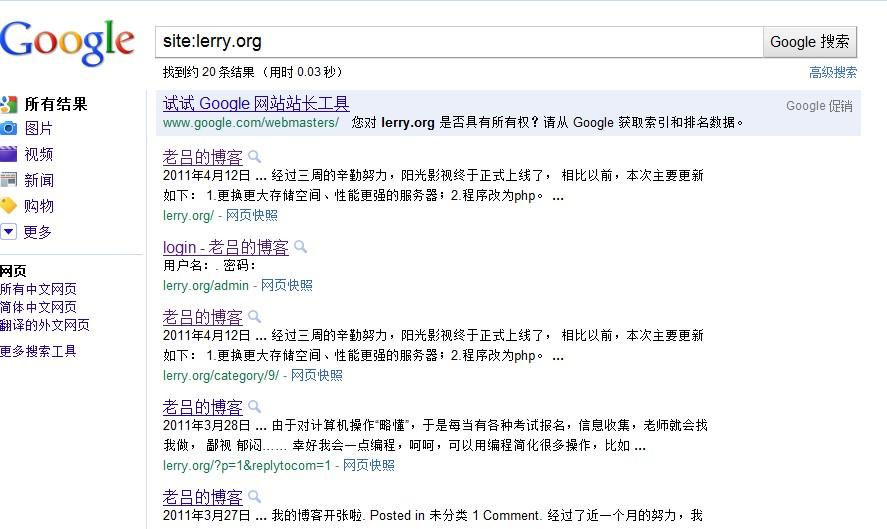Click the search box with site:lerry.org
Viewport: 887px width, 529px height.
[x=459, y=41]
